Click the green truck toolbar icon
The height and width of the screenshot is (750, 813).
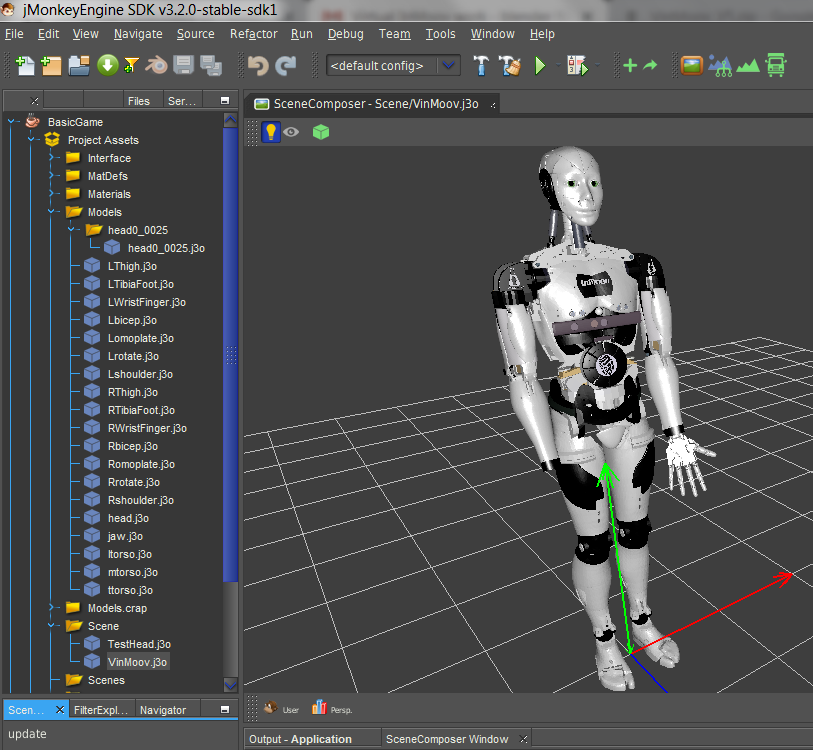click(776, 65)
